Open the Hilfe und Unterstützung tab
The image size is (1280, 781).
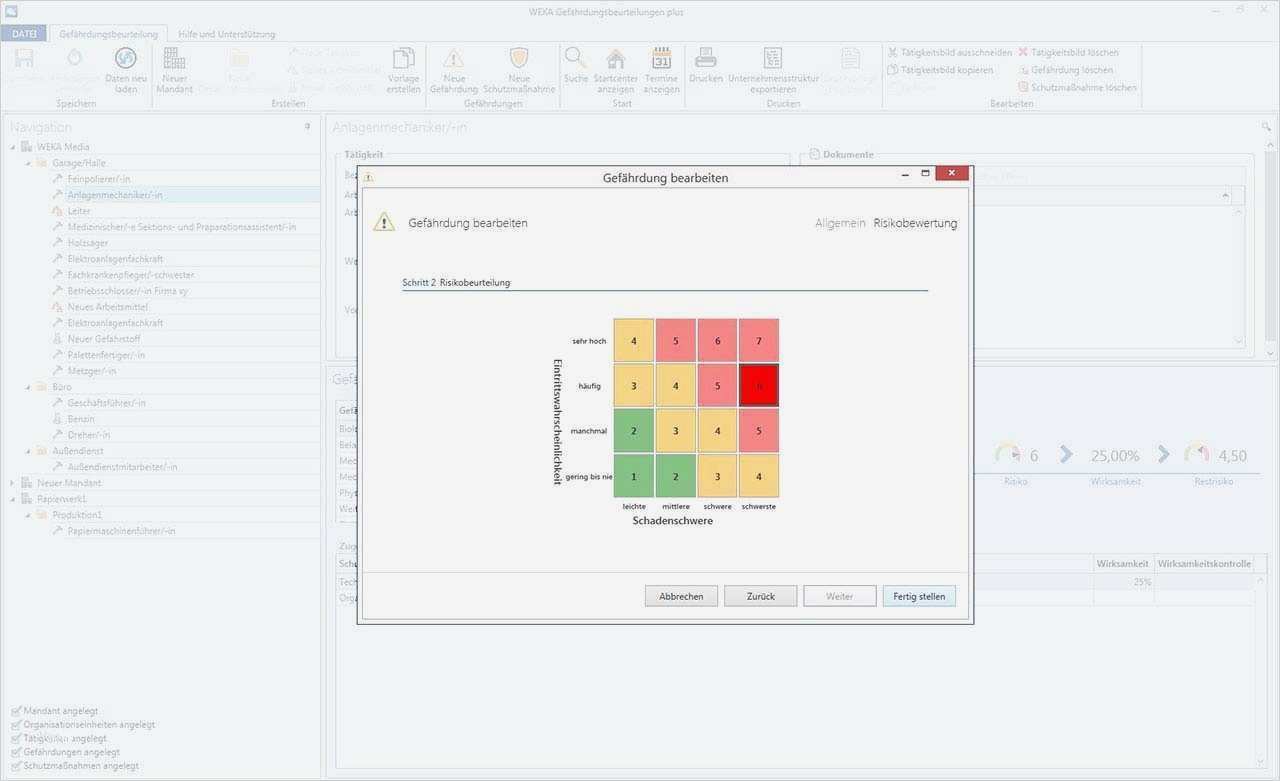226,34
